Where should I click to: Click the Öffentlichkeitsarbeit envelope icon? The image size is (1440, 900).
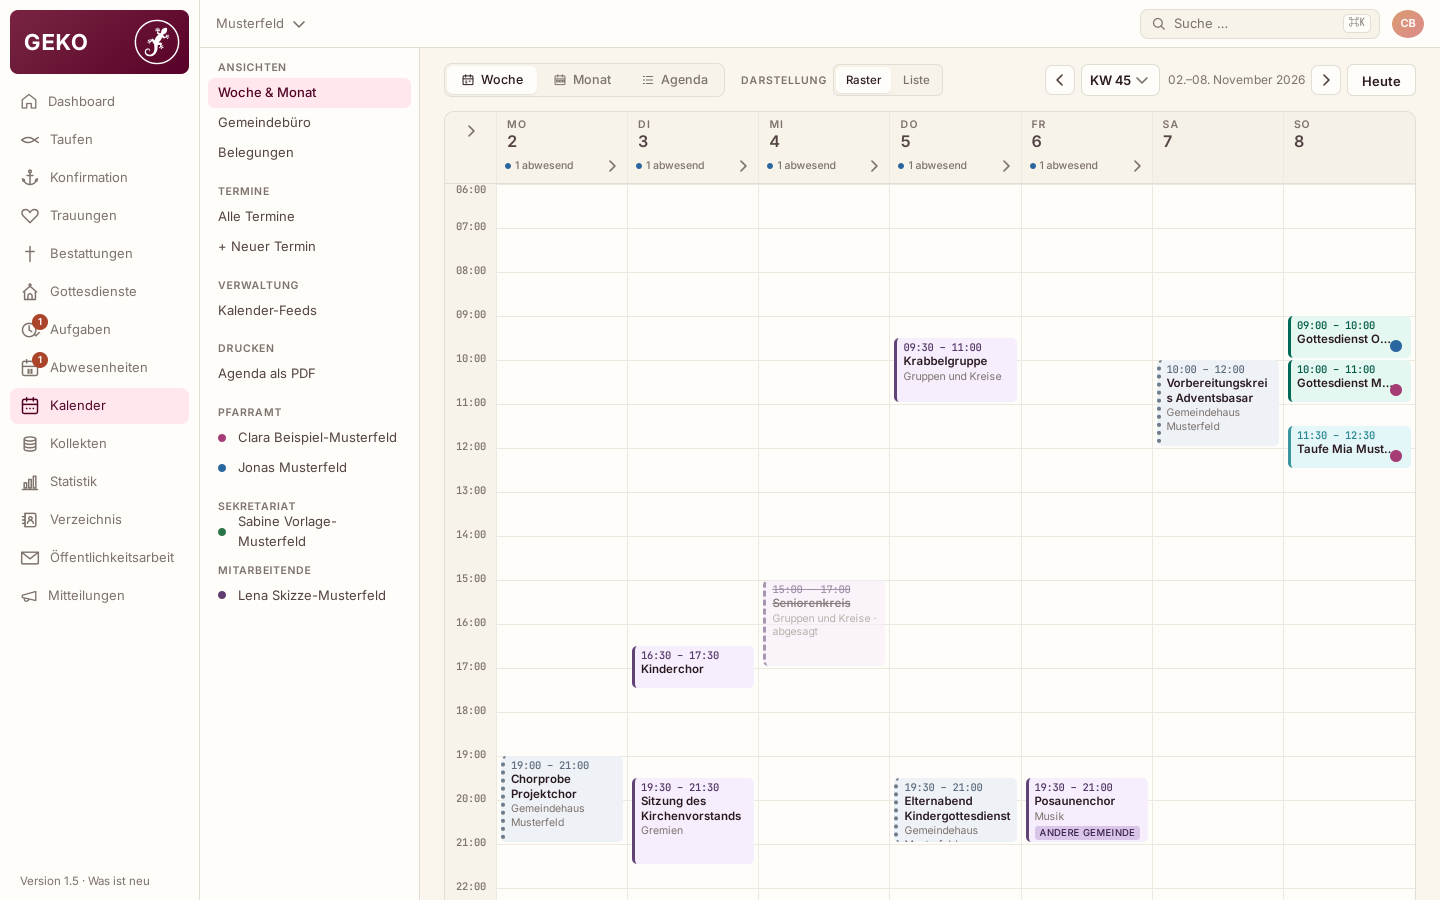tap(30, 557)
